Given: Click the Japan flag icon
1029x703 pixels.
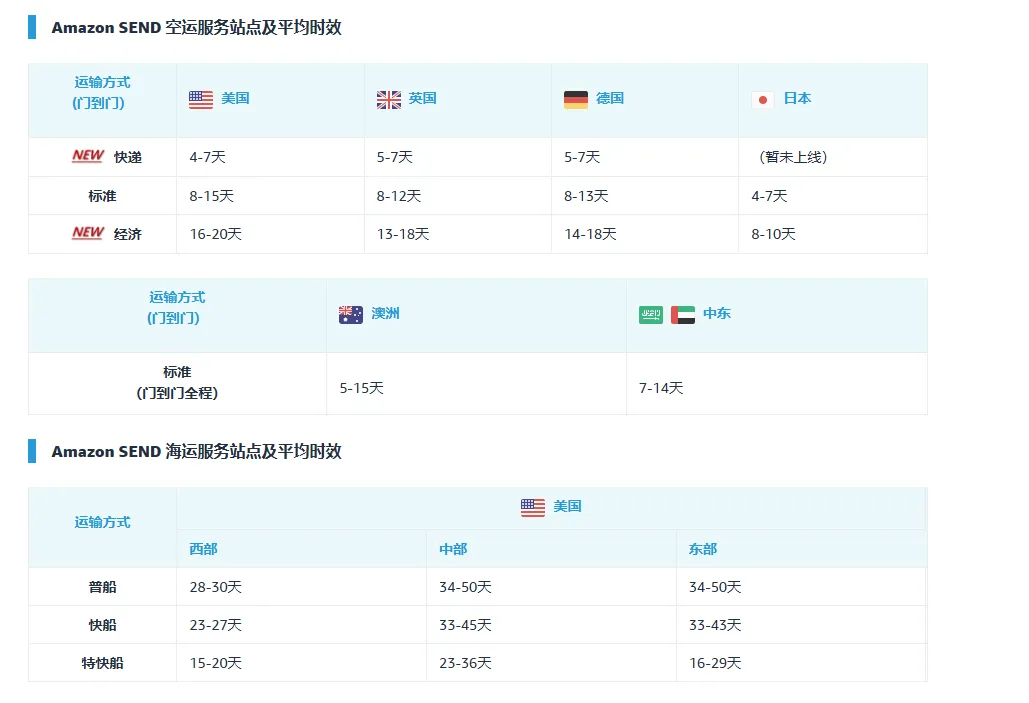Looking at the screenshot, I should pos(763,99).
